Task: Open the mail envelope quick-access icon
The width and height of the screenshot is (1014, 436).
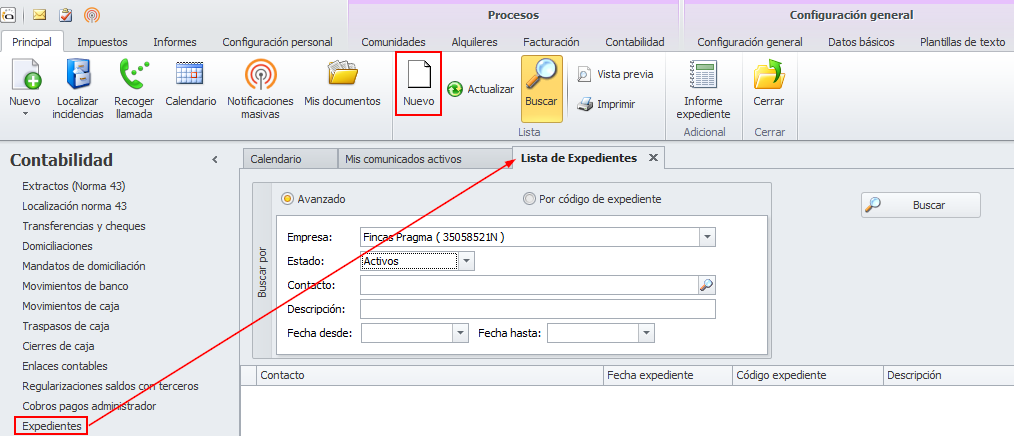Action: [x=39, y=14]
